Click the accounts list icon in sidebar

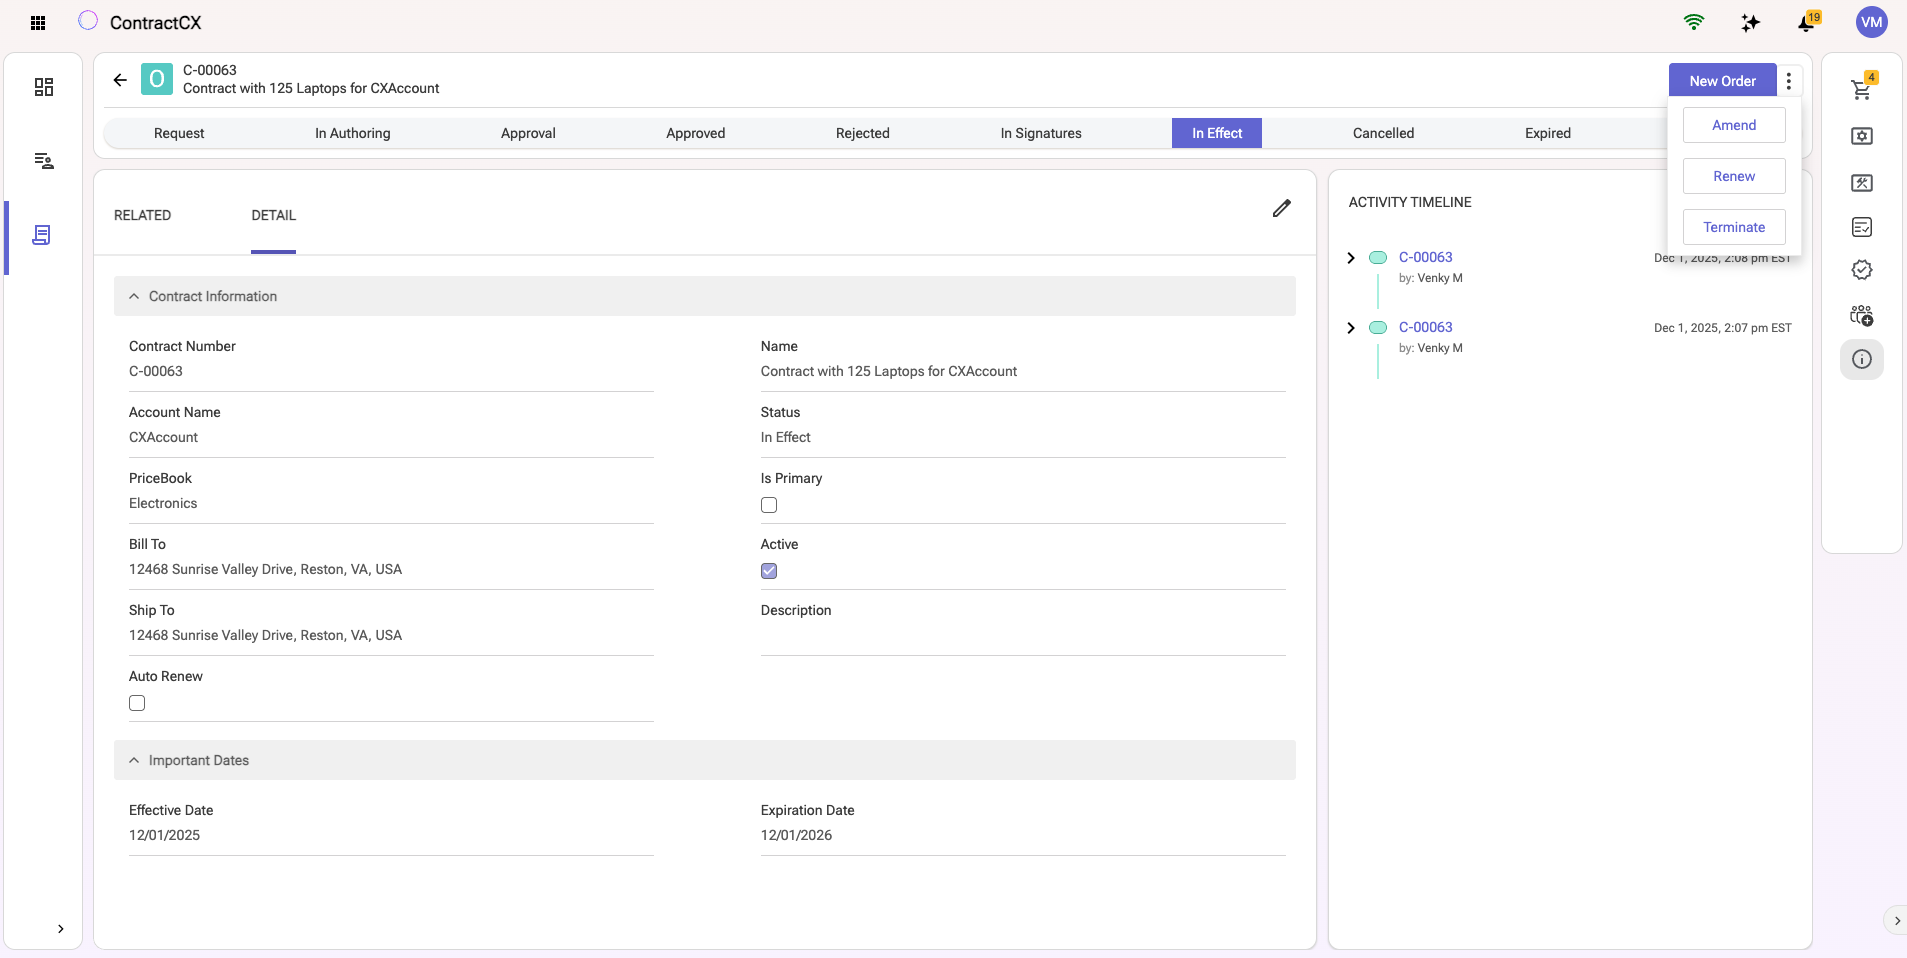click(43, 161)
